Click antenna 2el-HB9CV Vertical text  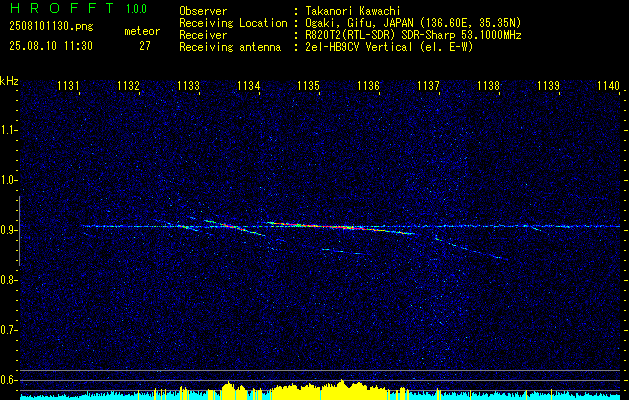click(x=357, y=47)
